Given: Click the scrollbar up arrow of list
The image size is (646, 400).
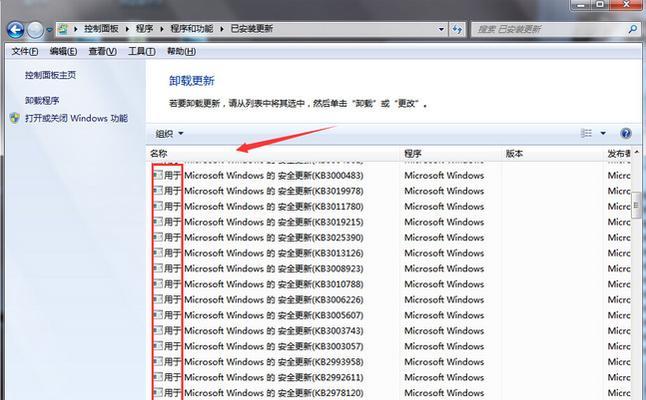Looking at the screenshot, I should [637, 153].
